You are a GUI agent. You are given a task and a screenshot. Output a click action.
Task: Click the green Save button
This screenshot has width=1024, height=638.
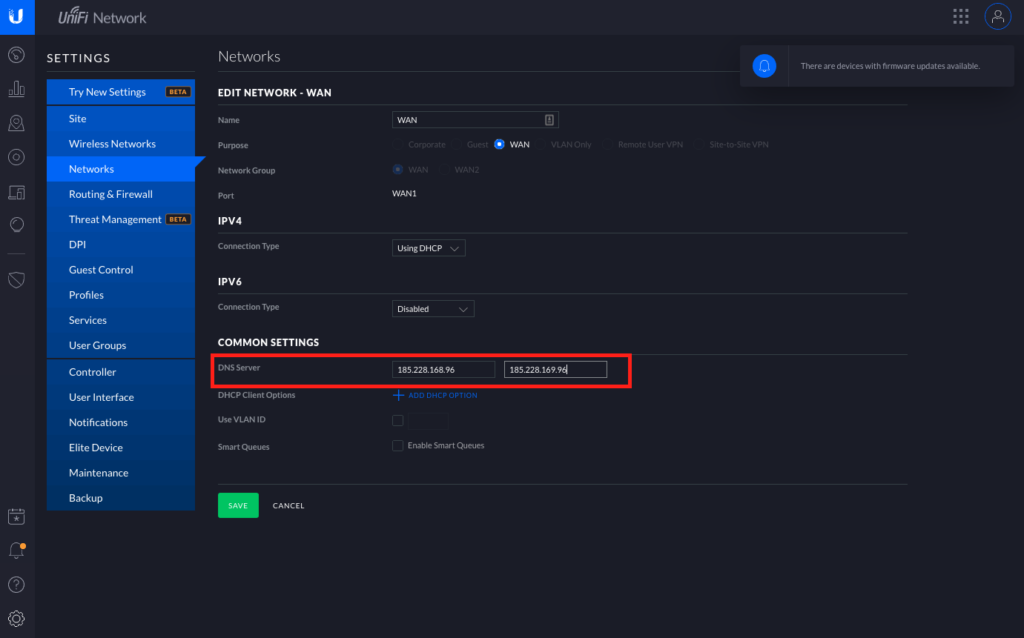238,505
